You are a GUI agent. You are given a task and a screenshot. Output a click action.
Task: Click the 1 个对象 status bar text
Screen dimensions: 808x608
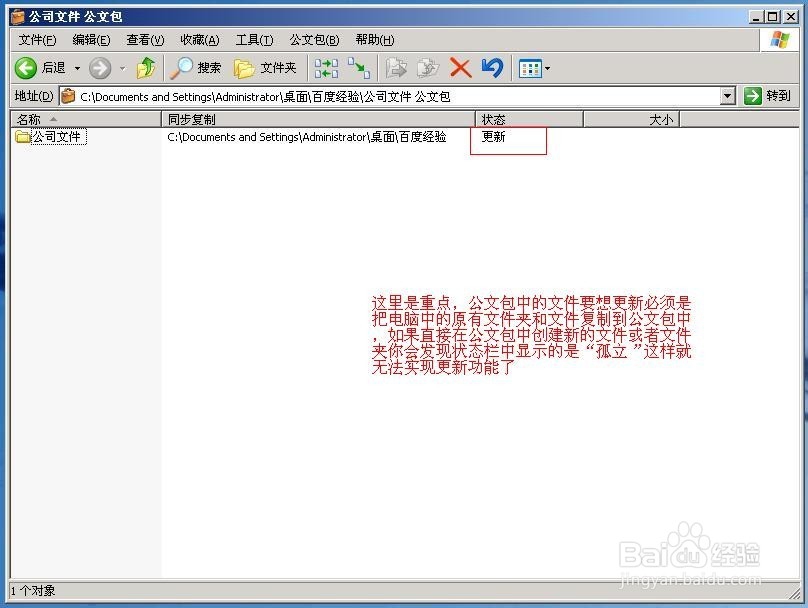[33, 590]
